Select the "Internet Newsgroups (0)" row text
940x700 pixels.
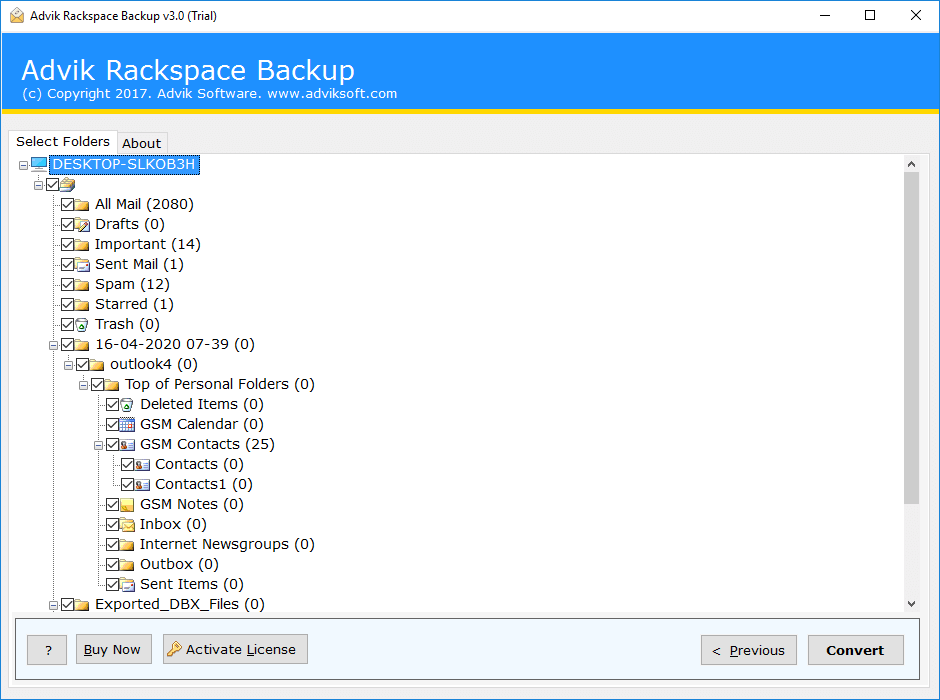click(x=227, y=544)
